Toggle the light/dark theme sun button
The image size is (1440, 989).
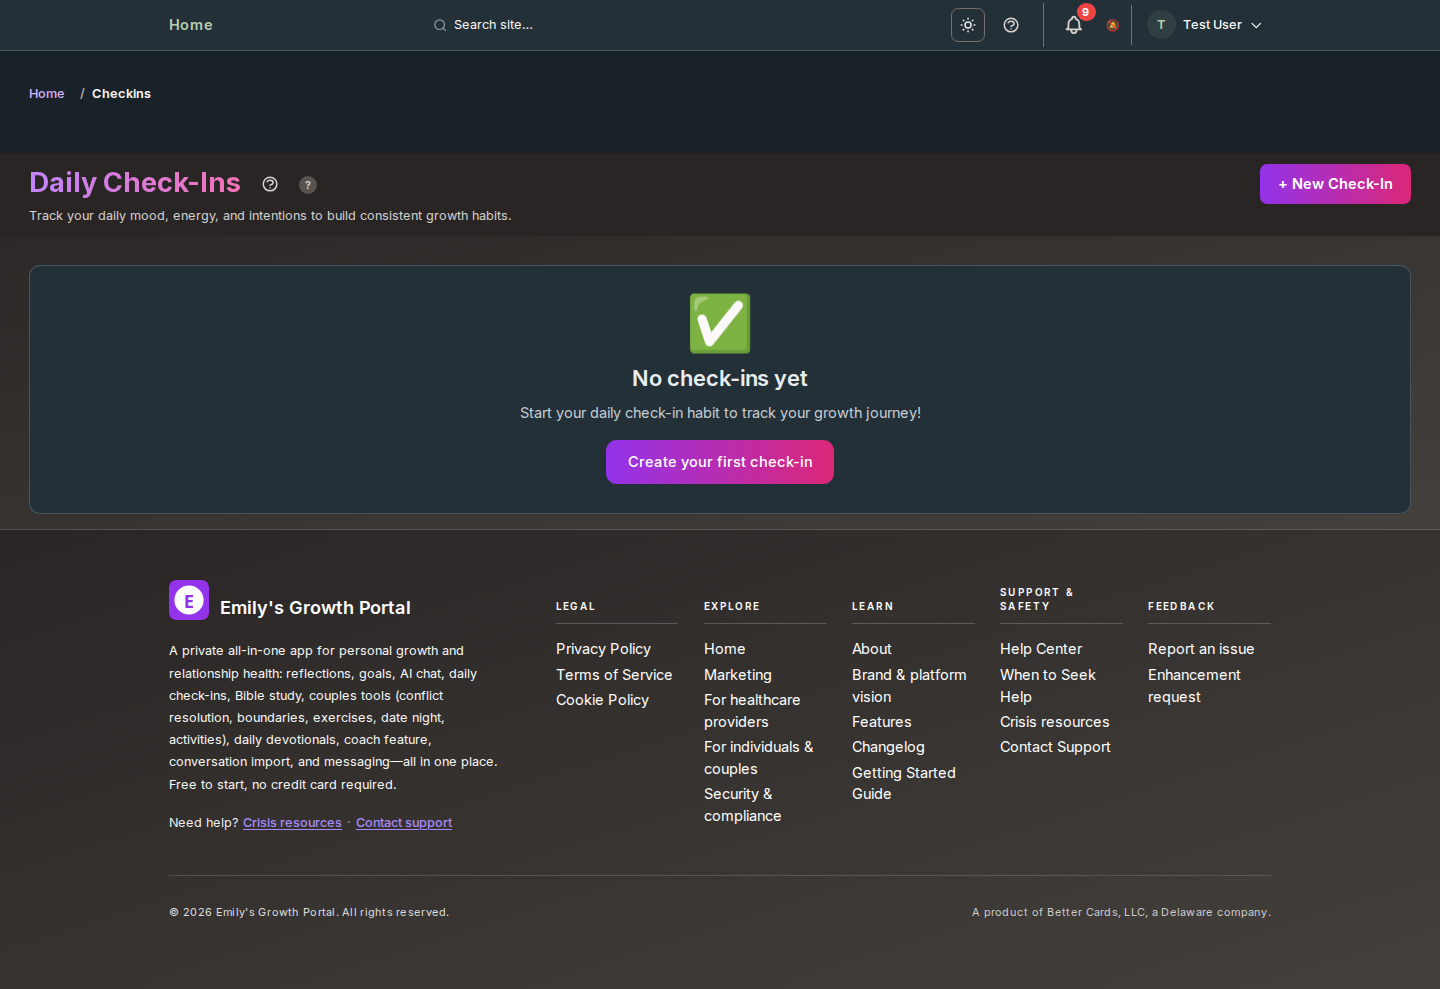pyautogui.click(x=967, y=25)
